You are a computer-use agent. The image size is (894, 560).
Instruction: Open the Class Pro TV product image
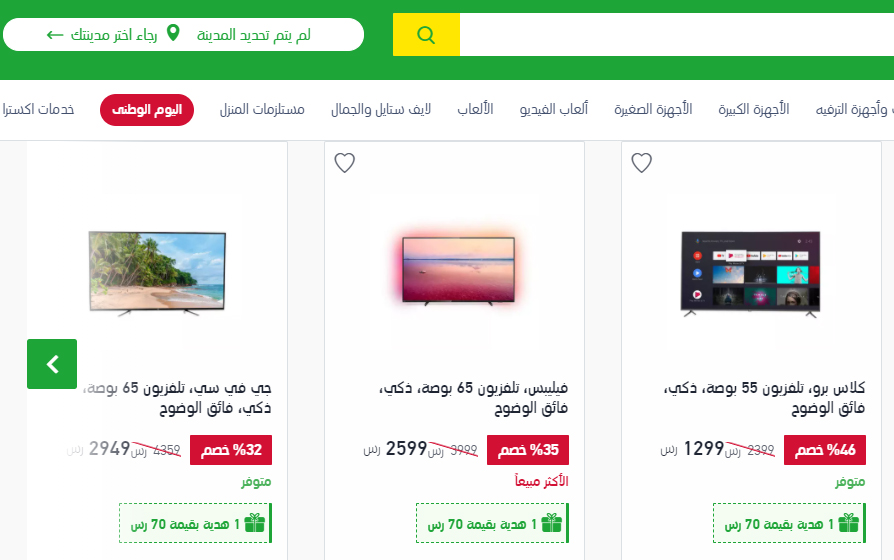point(751,273)
